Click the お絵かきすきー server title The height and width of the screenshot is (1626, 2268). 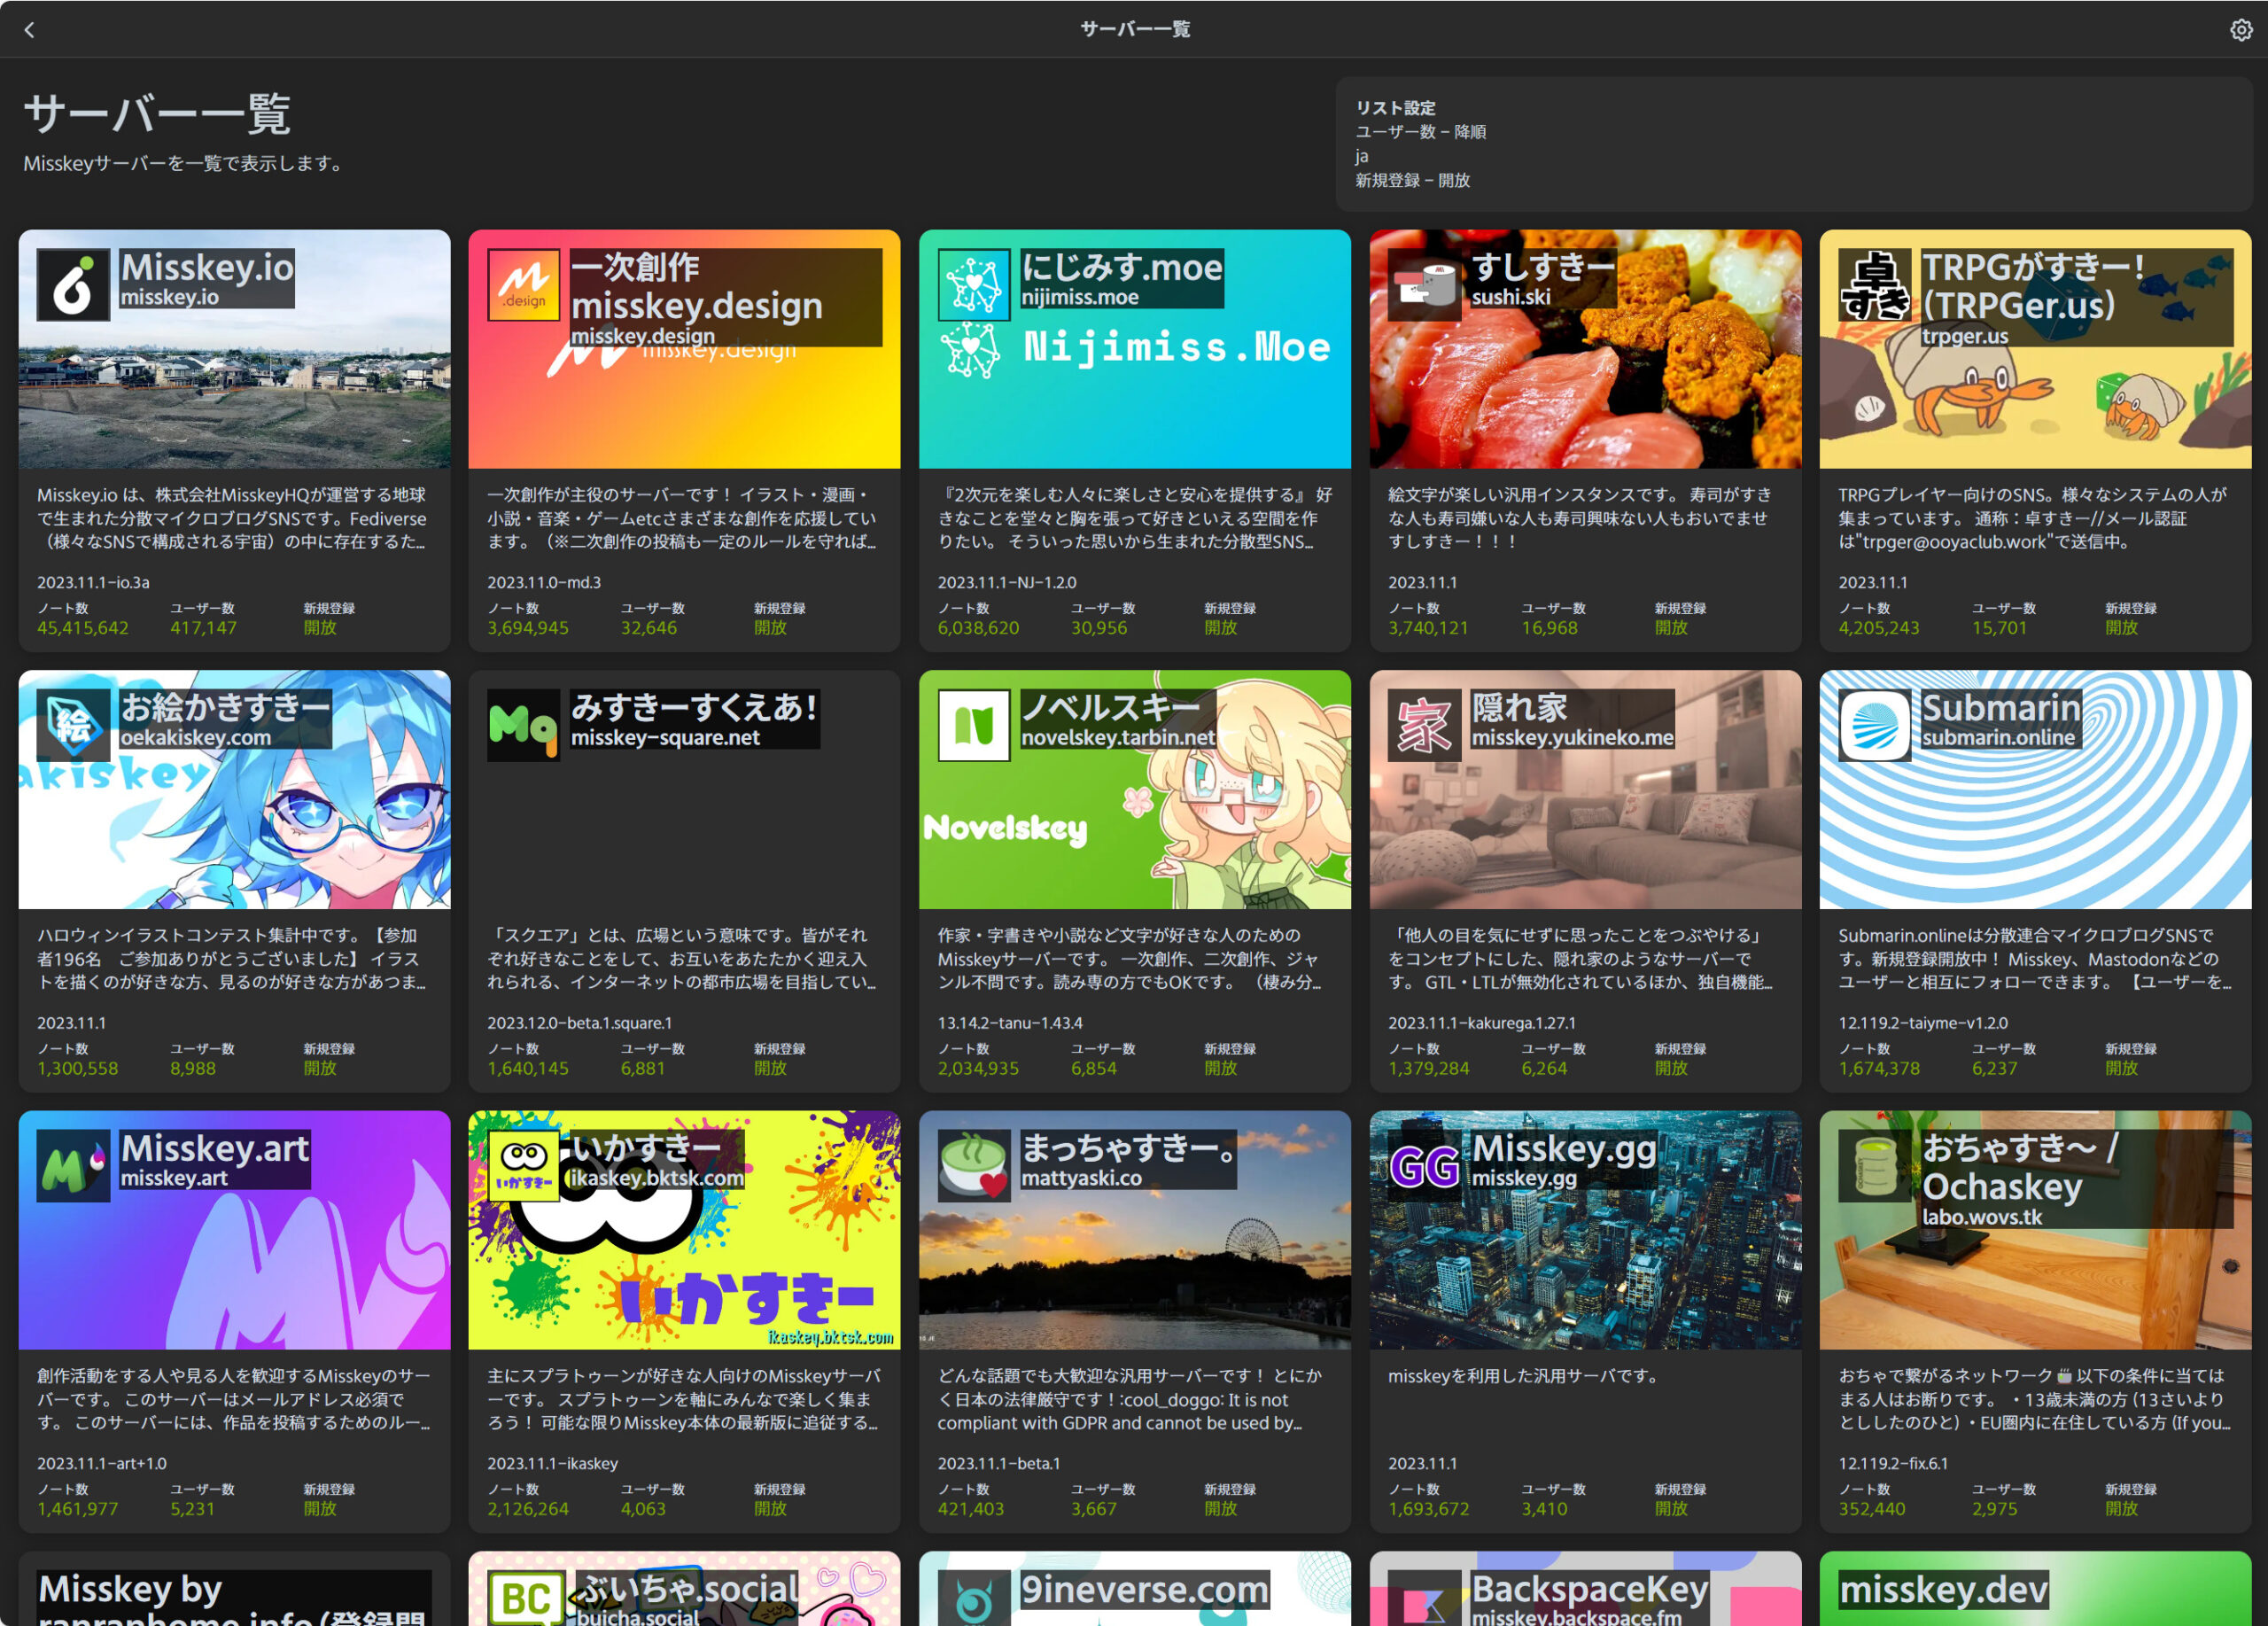point(225,707)
